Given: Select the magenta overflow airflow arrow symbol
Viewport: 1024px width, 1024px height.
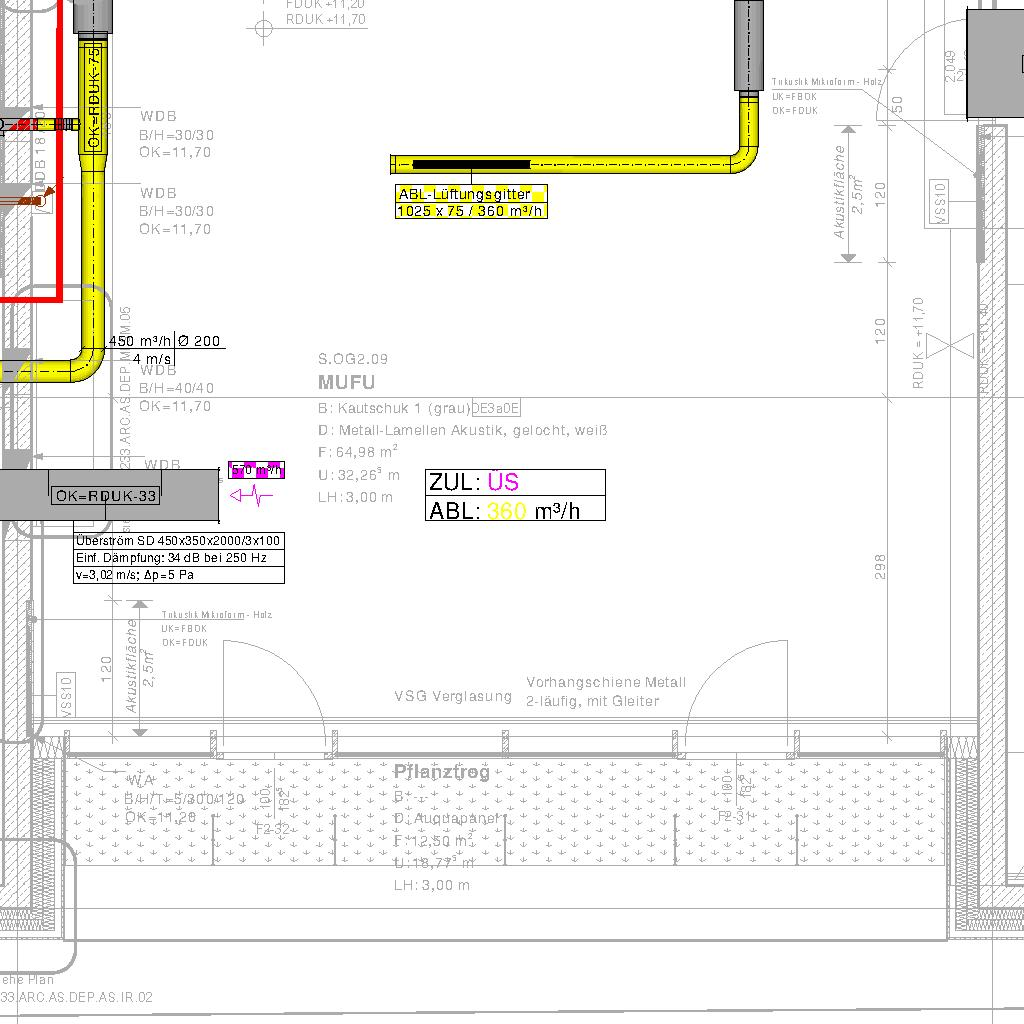Looking at the screenshot, I should (251, 494).
